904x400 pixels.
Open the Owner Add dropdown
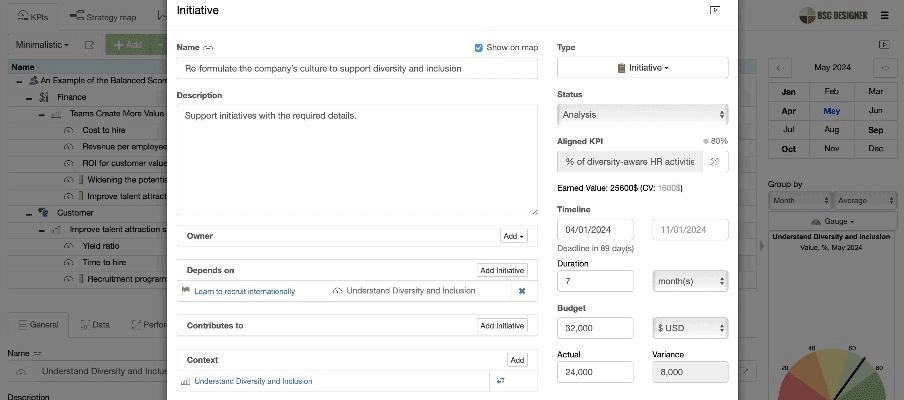point(513,236)
